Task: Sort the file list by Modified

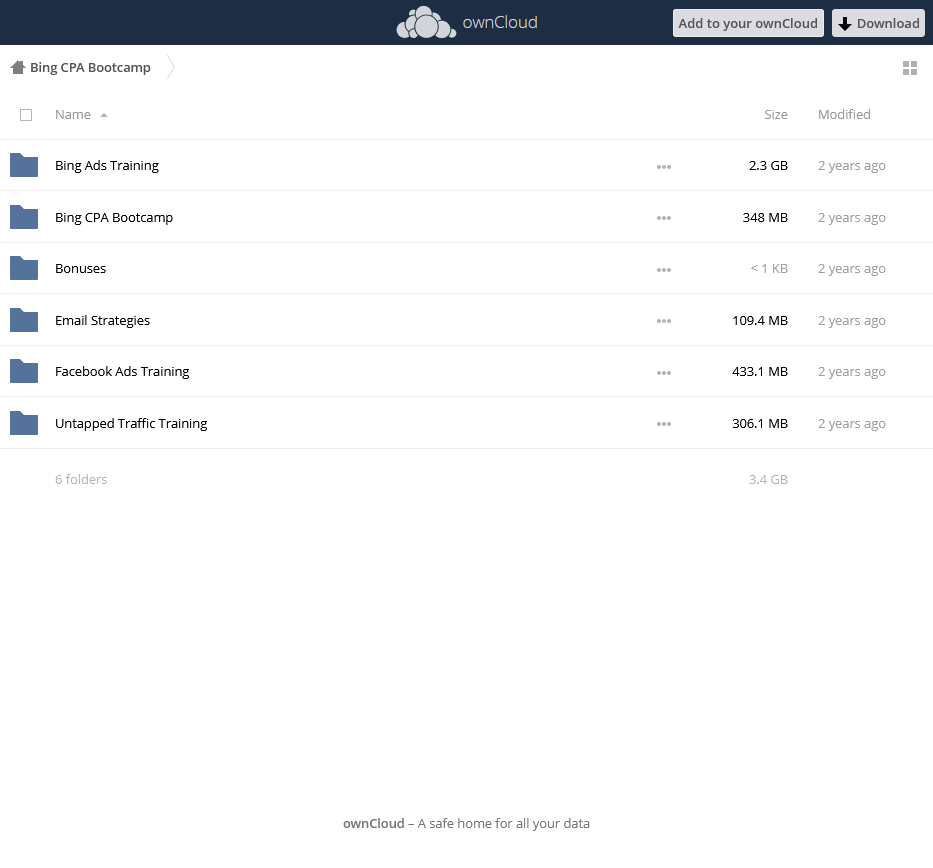Action: 844,114
